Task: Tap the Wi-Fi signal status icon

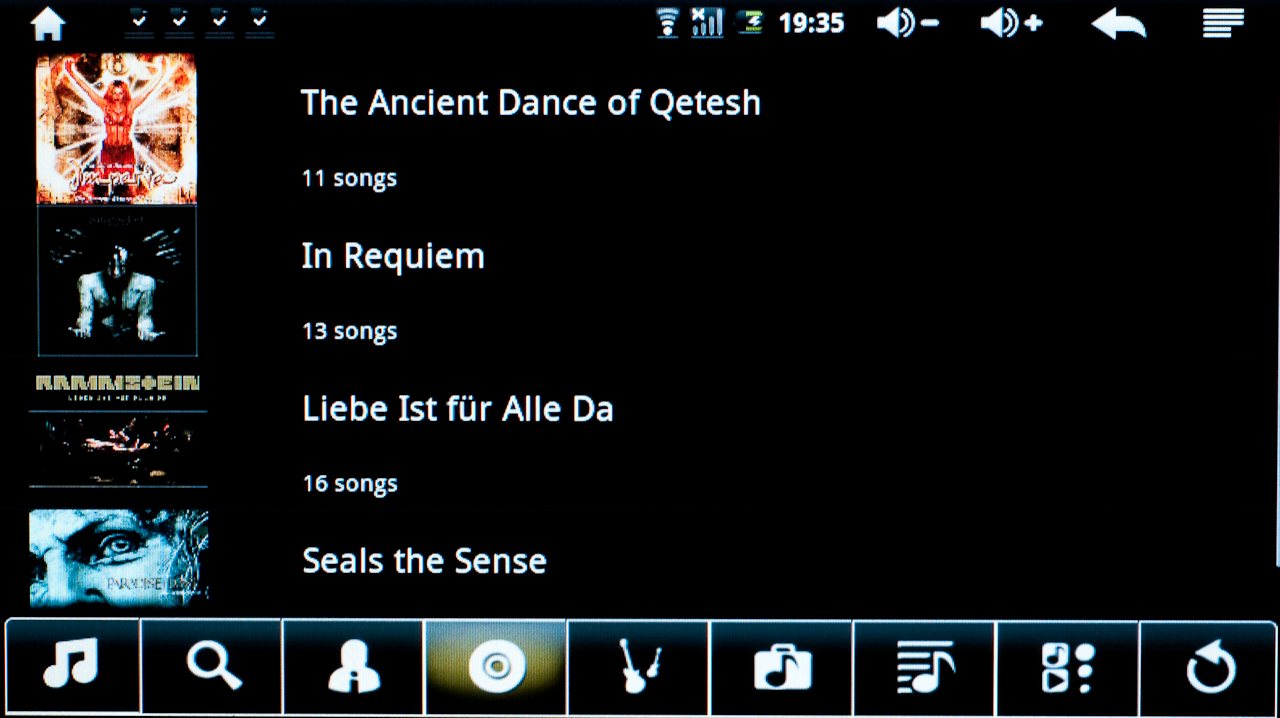Action: tap(667, 23)
